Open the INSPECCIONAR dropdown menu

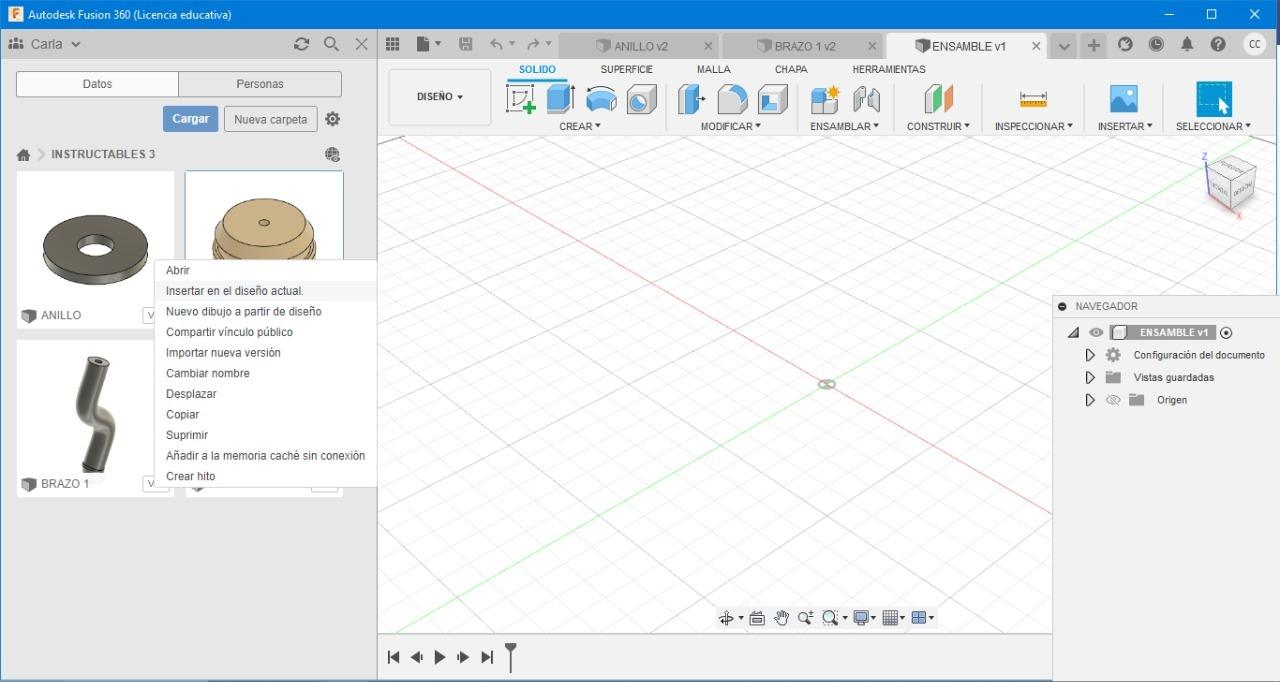point(1034,127)
